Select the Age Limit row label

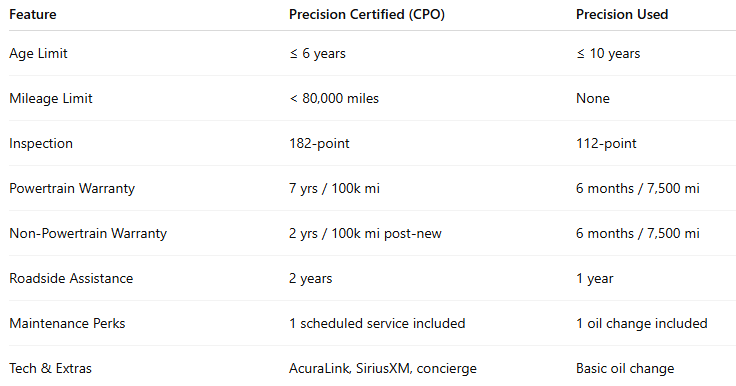(38, 54)
